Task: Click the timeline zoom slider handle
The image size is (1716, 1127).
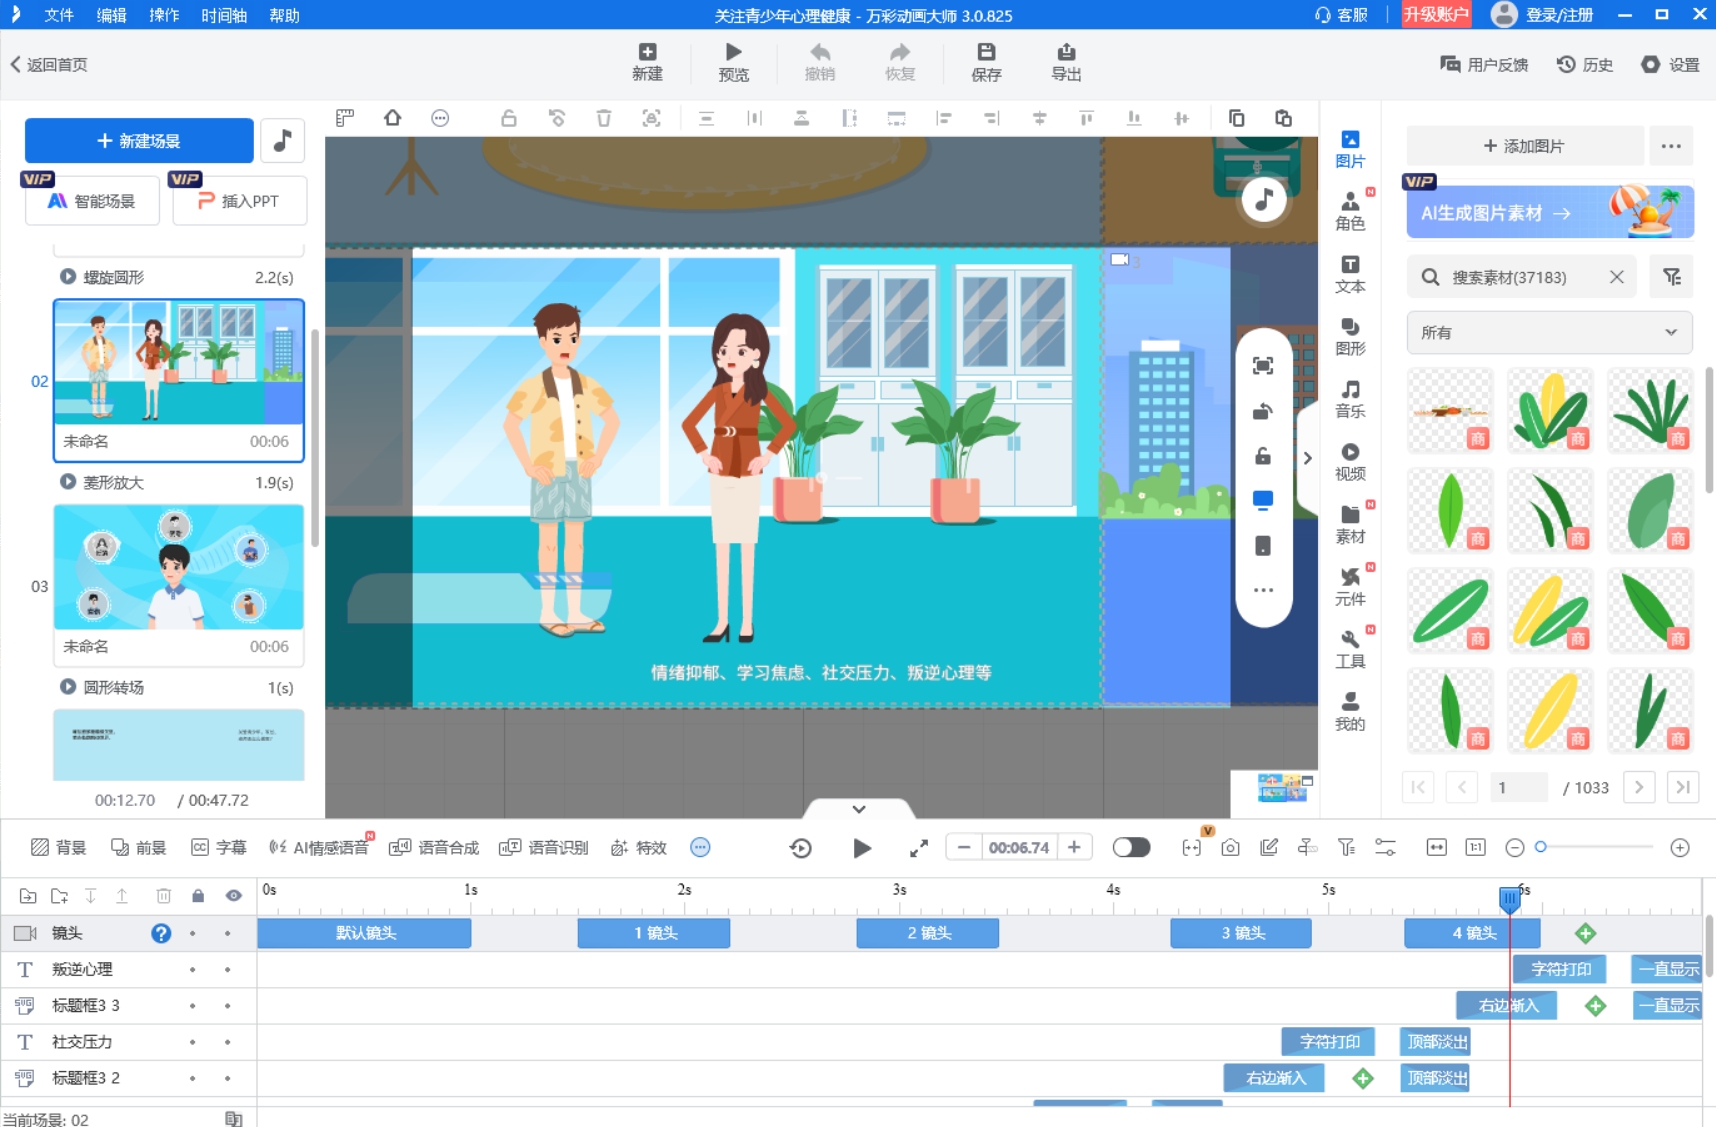Action: (x=1541, y=847)
